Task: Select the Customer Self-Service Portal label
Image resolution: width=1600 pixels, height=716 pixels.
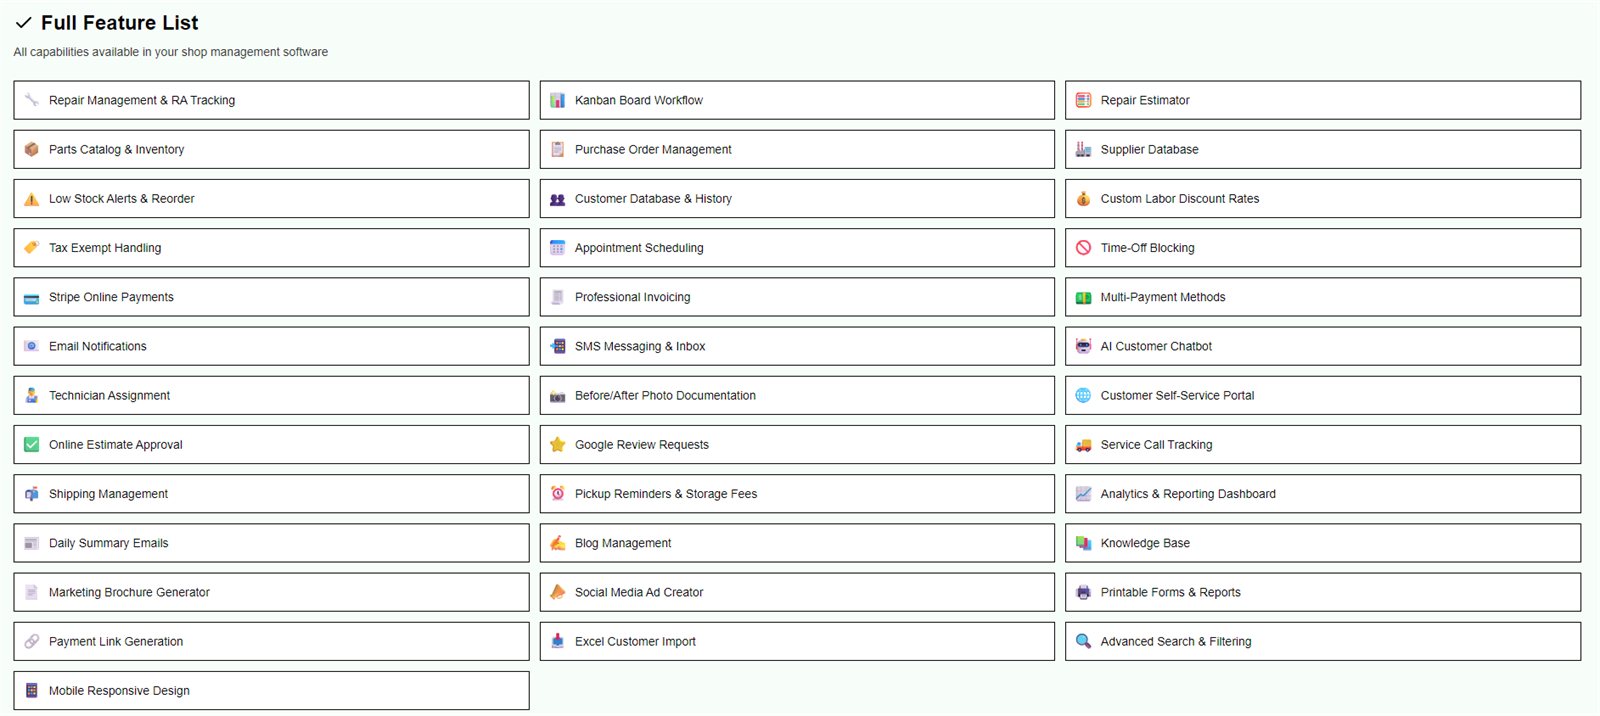Action: [1177, 395]
